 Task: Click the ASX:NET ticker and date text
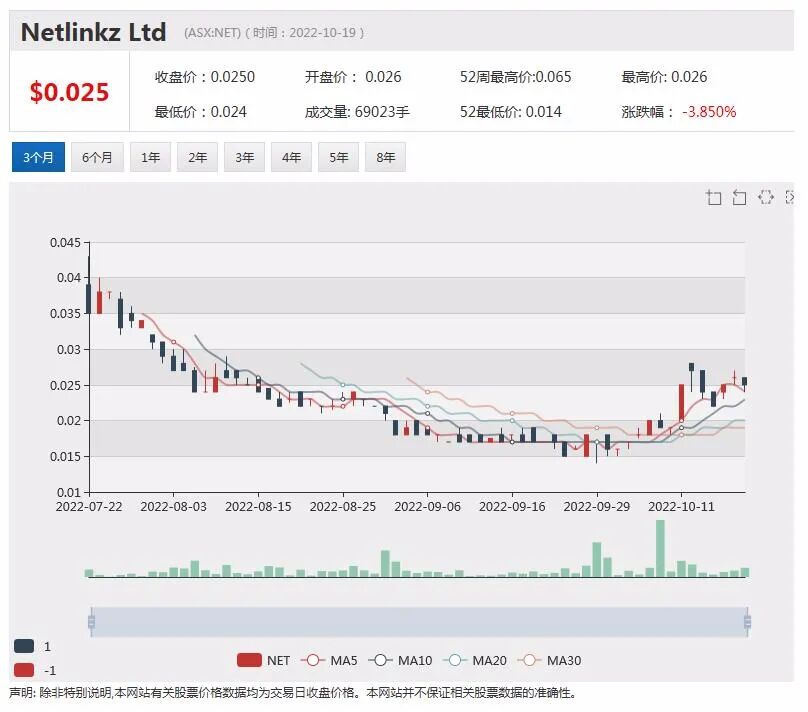[274, 33]
